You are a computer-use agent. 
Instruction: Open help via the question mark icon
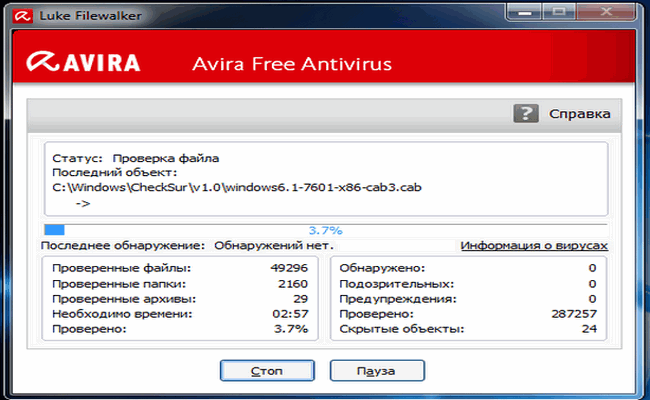(x=526, y=113)
